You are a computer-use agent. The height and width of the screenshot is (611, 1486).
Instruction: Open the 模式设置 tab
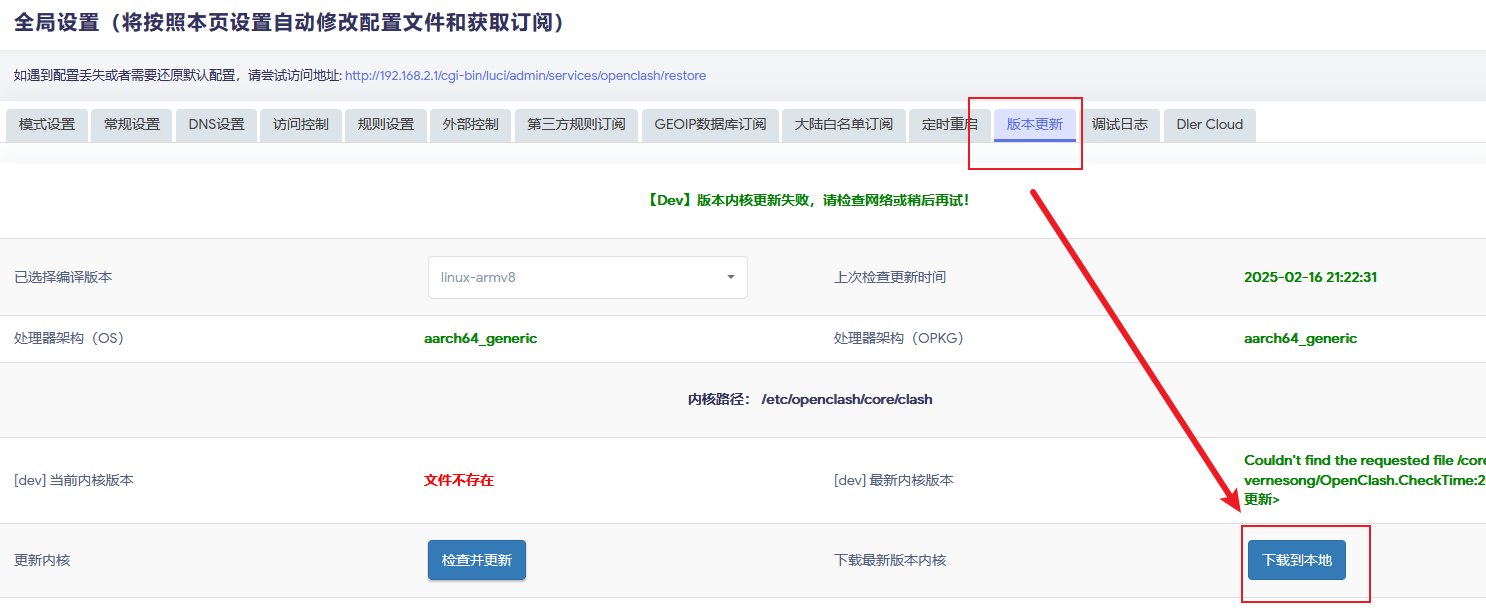click(x=47, y=125)
